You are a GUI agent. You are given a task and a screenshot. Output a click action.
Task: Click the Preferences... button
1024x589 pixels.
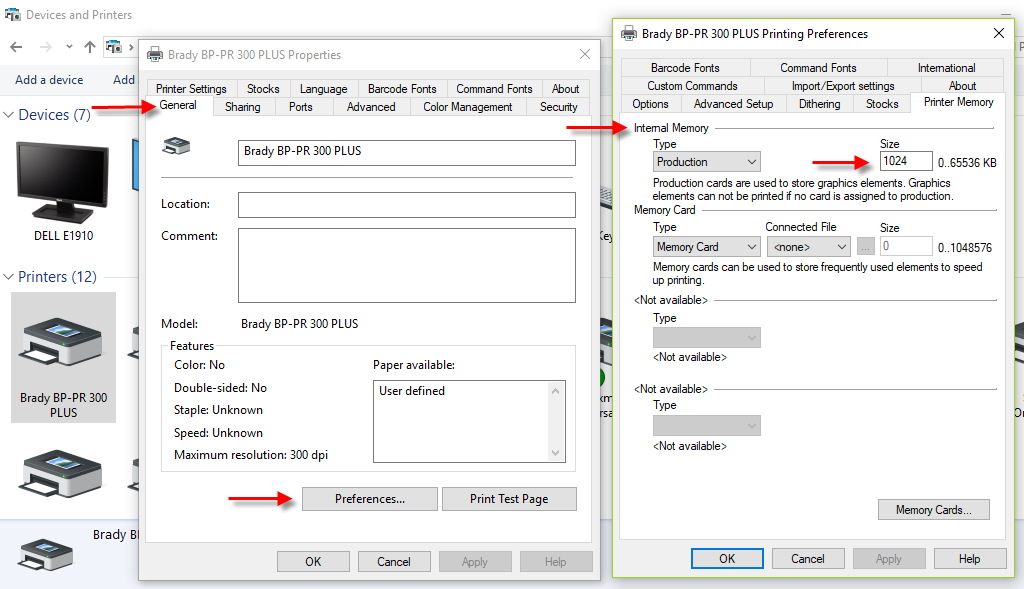[x=369, y=499]
